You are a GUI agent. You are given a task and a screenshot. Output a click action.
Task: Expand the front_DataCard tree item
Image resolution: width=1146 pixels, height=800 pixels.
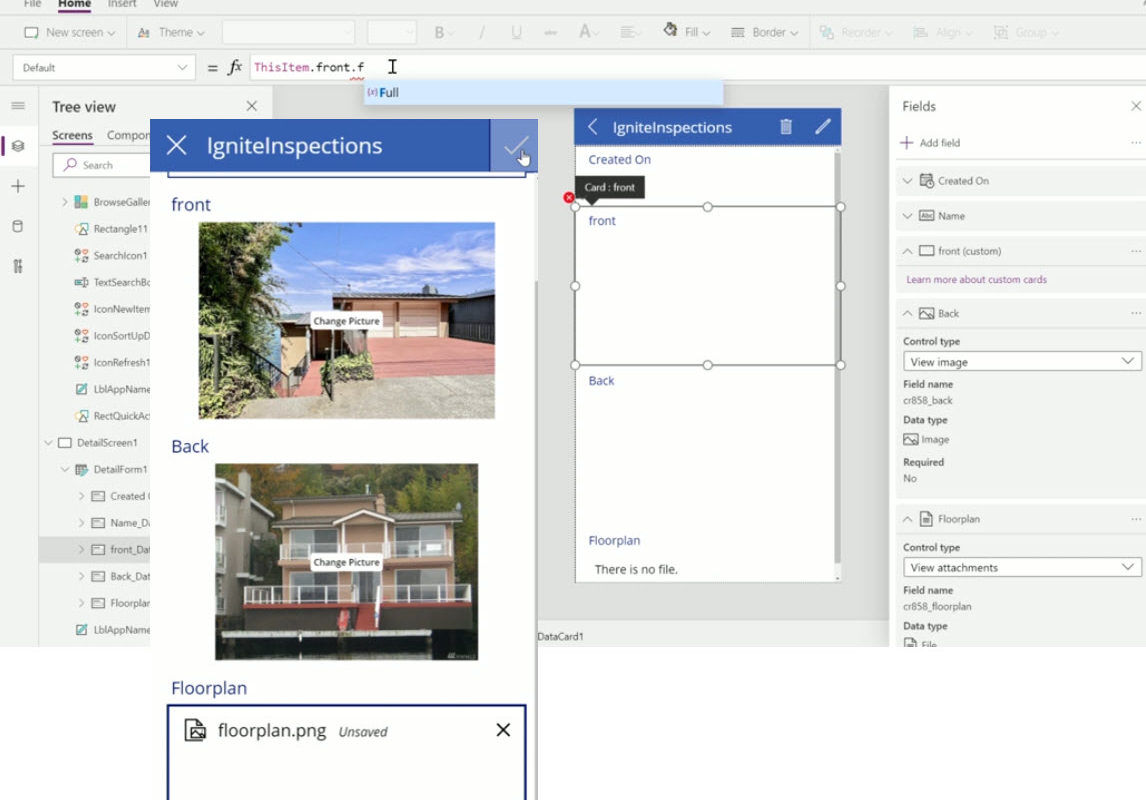click(81, 549)
